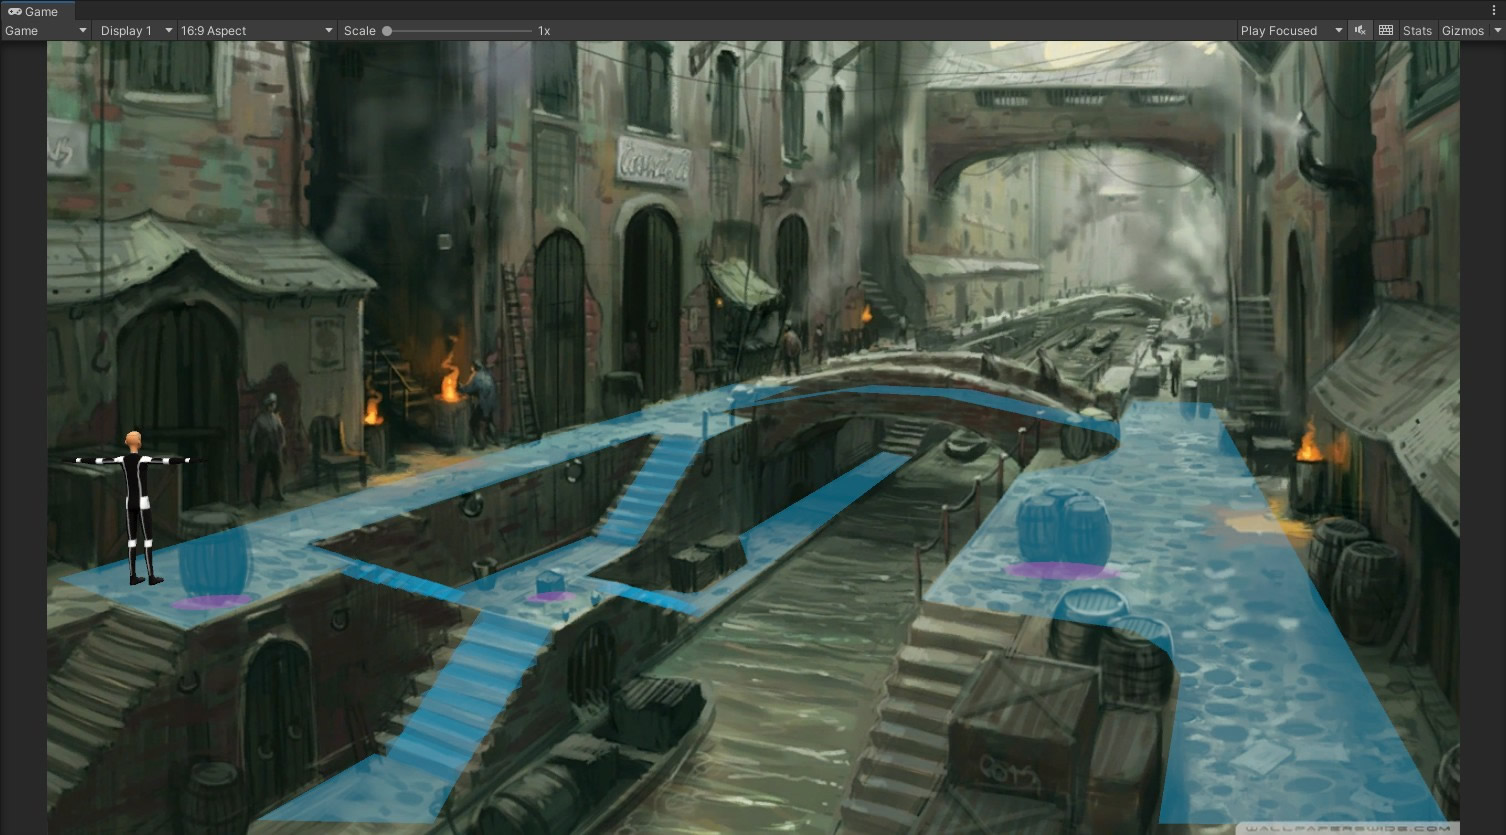Expand the 16:9 Aspect dropdown
The height and width of the screenshot is (835, 1506).
click(x=256, y=30)
